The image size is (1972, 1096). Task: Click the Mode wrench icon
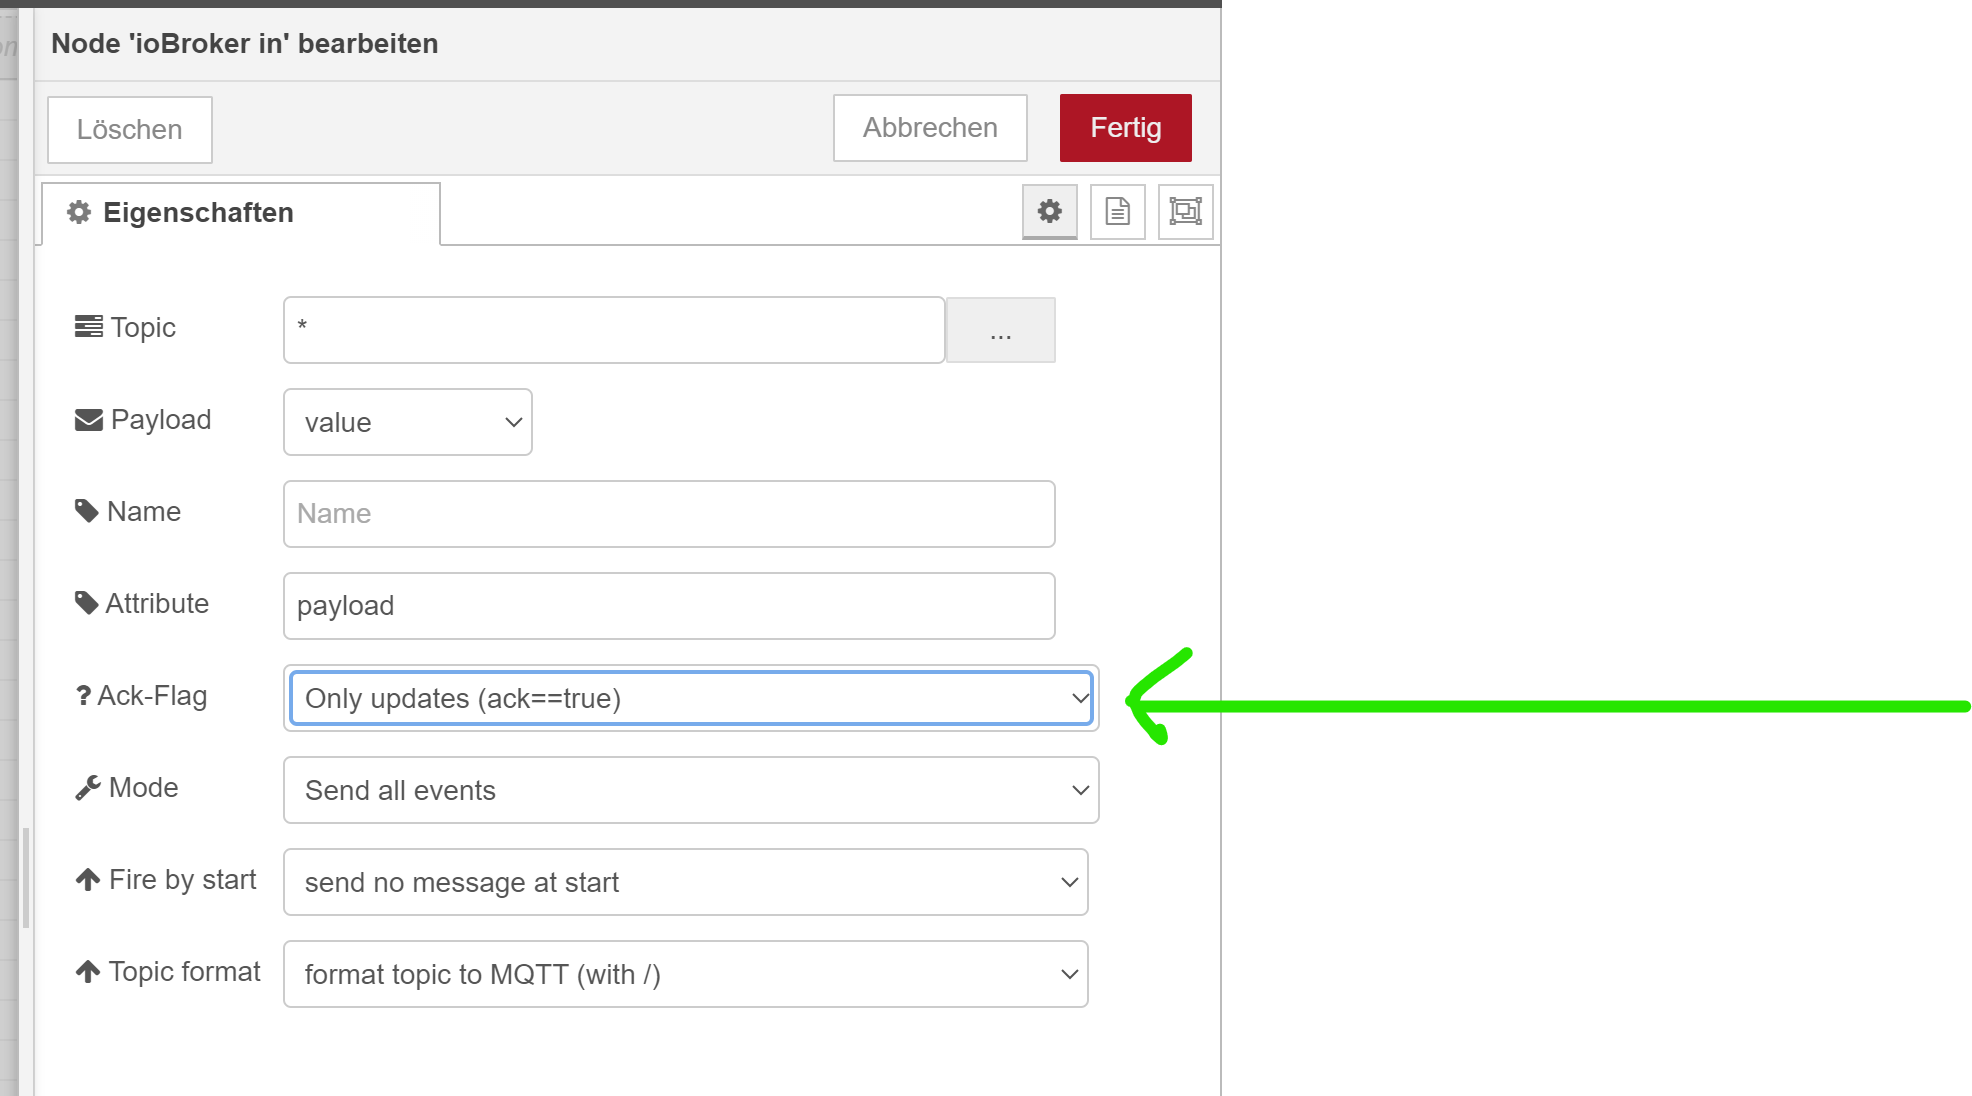click(x=88, y=788)
